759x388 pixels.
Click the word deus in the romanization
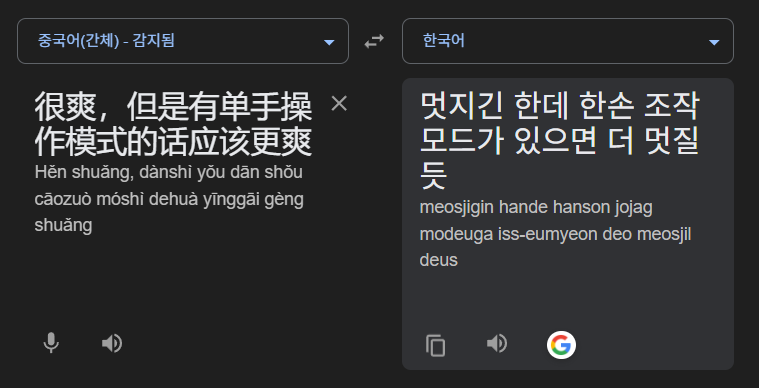439,260
